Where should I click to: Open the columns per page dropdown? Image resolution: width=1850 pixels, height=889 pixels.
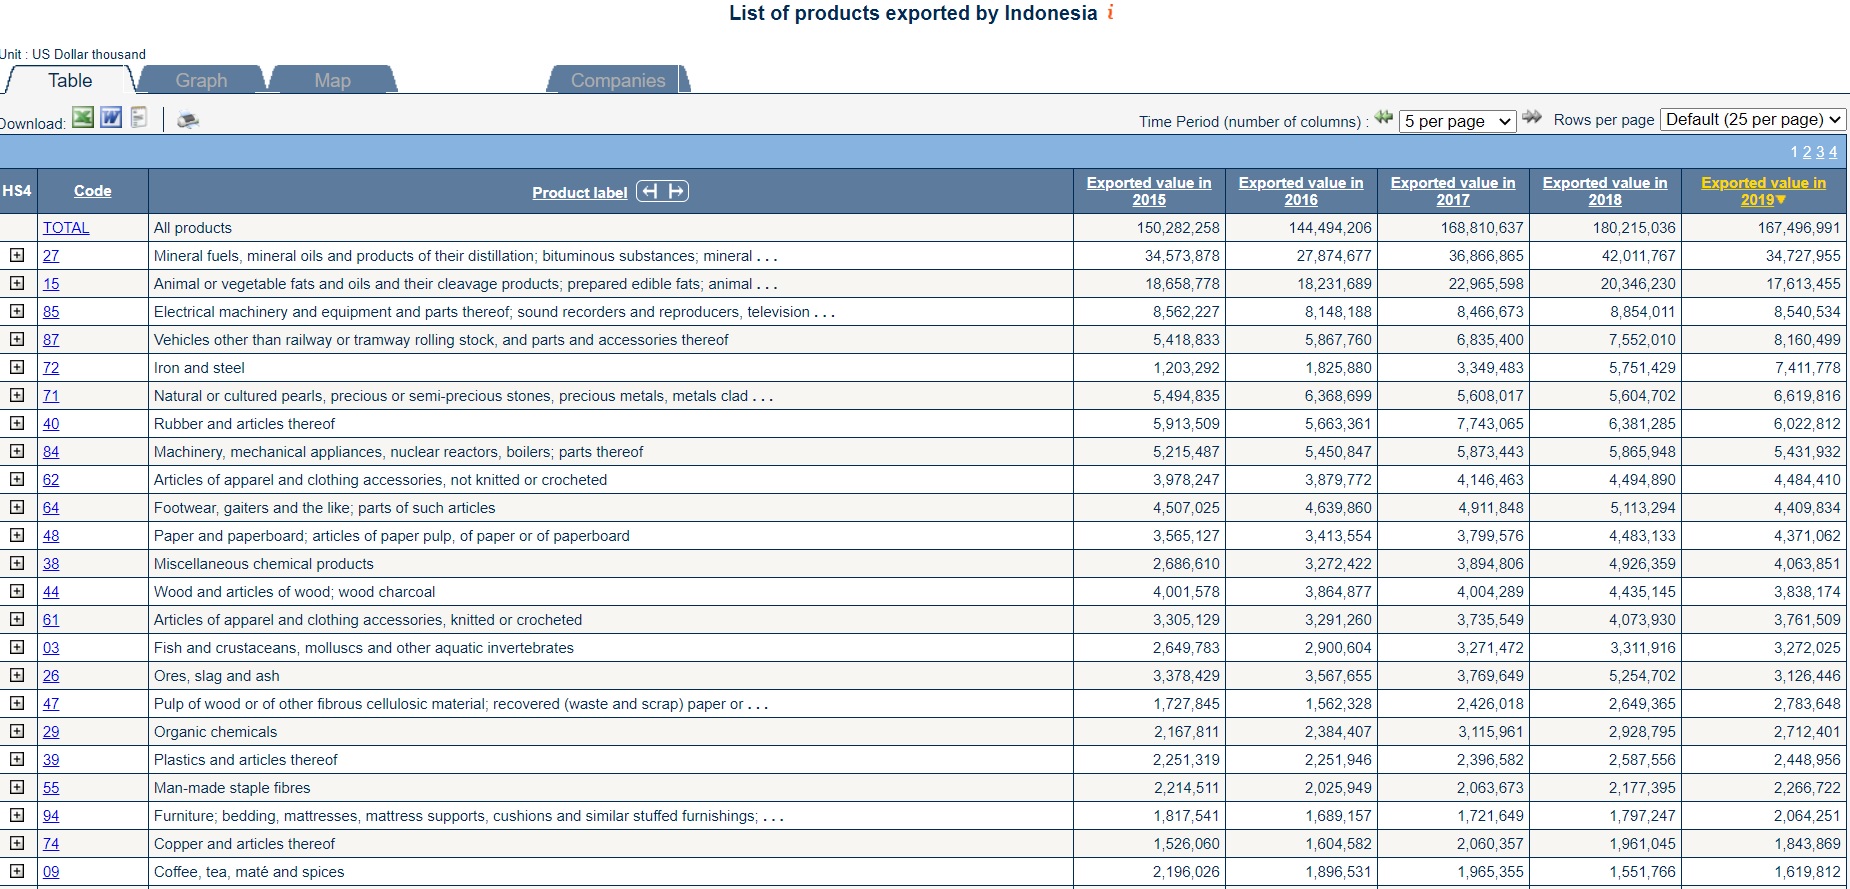click(x=1456, y=121)
